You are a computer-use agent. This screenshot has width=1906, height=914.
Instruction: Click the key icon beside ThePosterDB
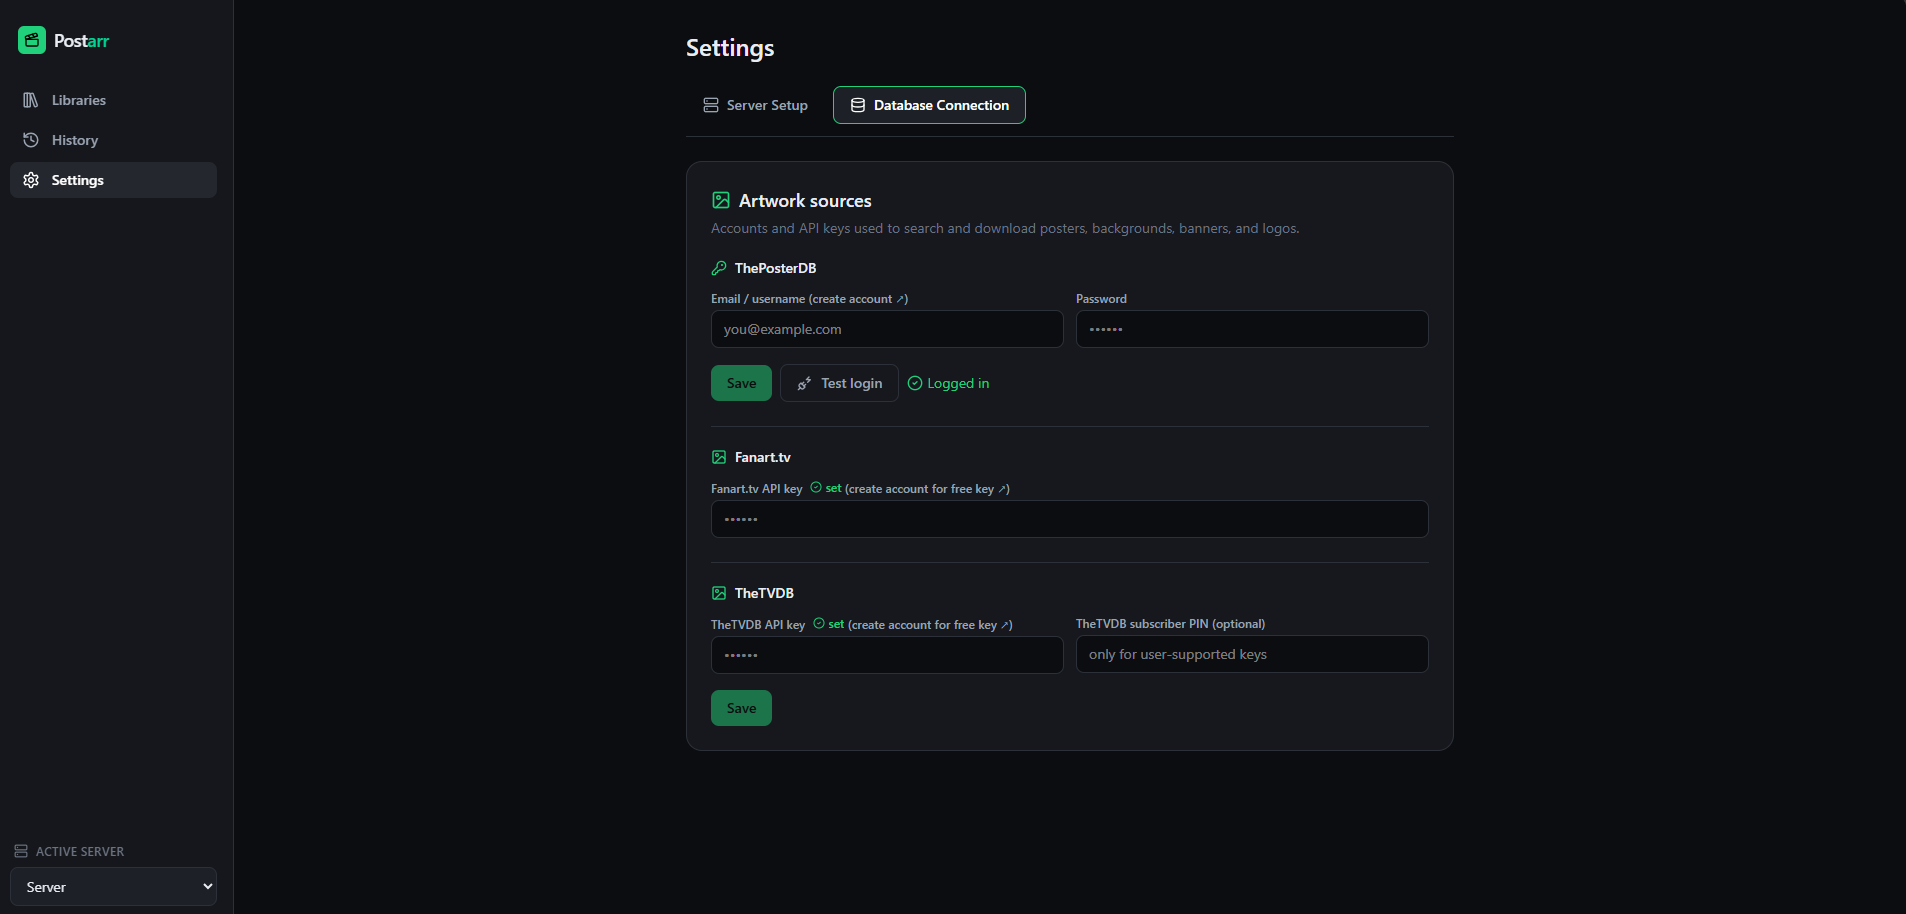point(719,268)
